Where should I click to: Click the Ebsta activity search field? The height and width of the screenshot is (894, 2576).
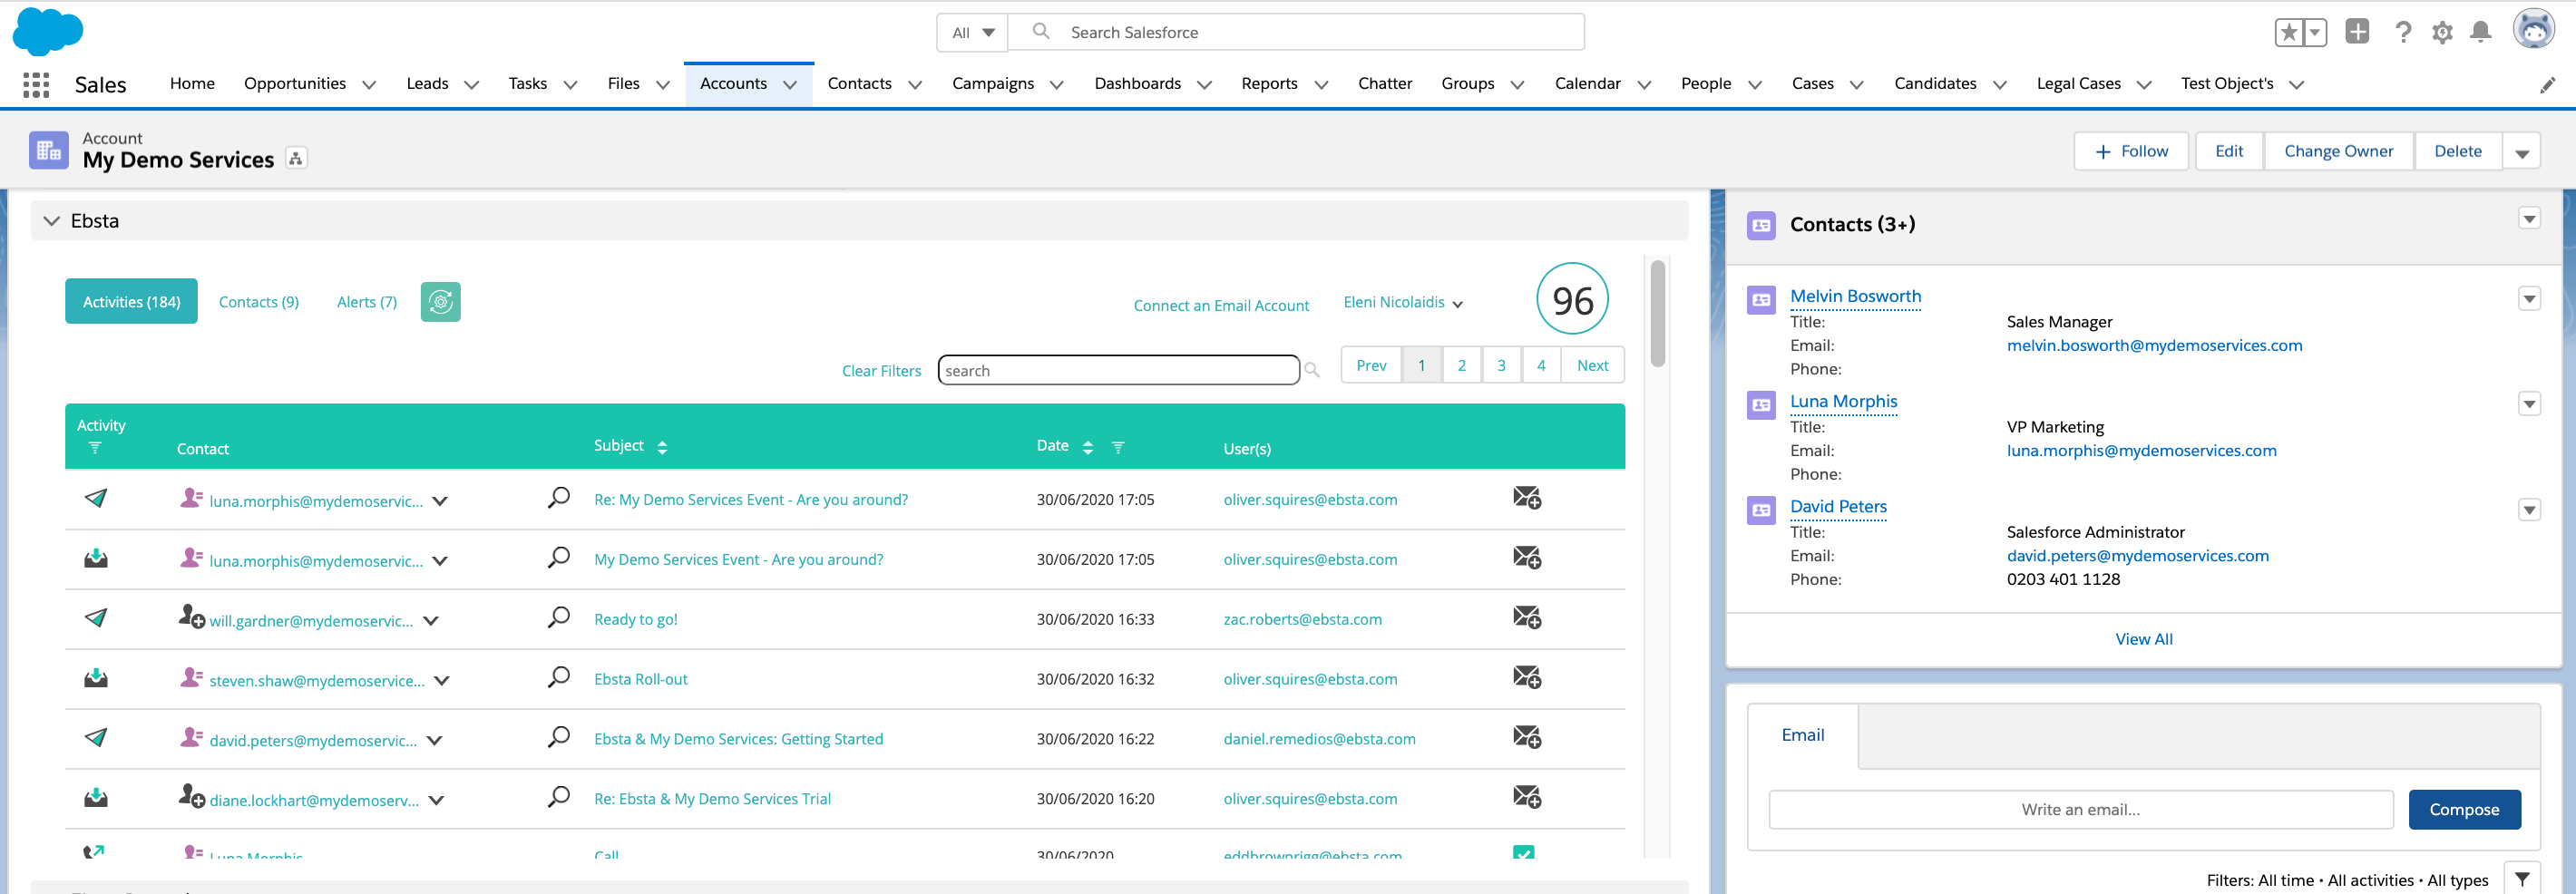coord(1118,371)
